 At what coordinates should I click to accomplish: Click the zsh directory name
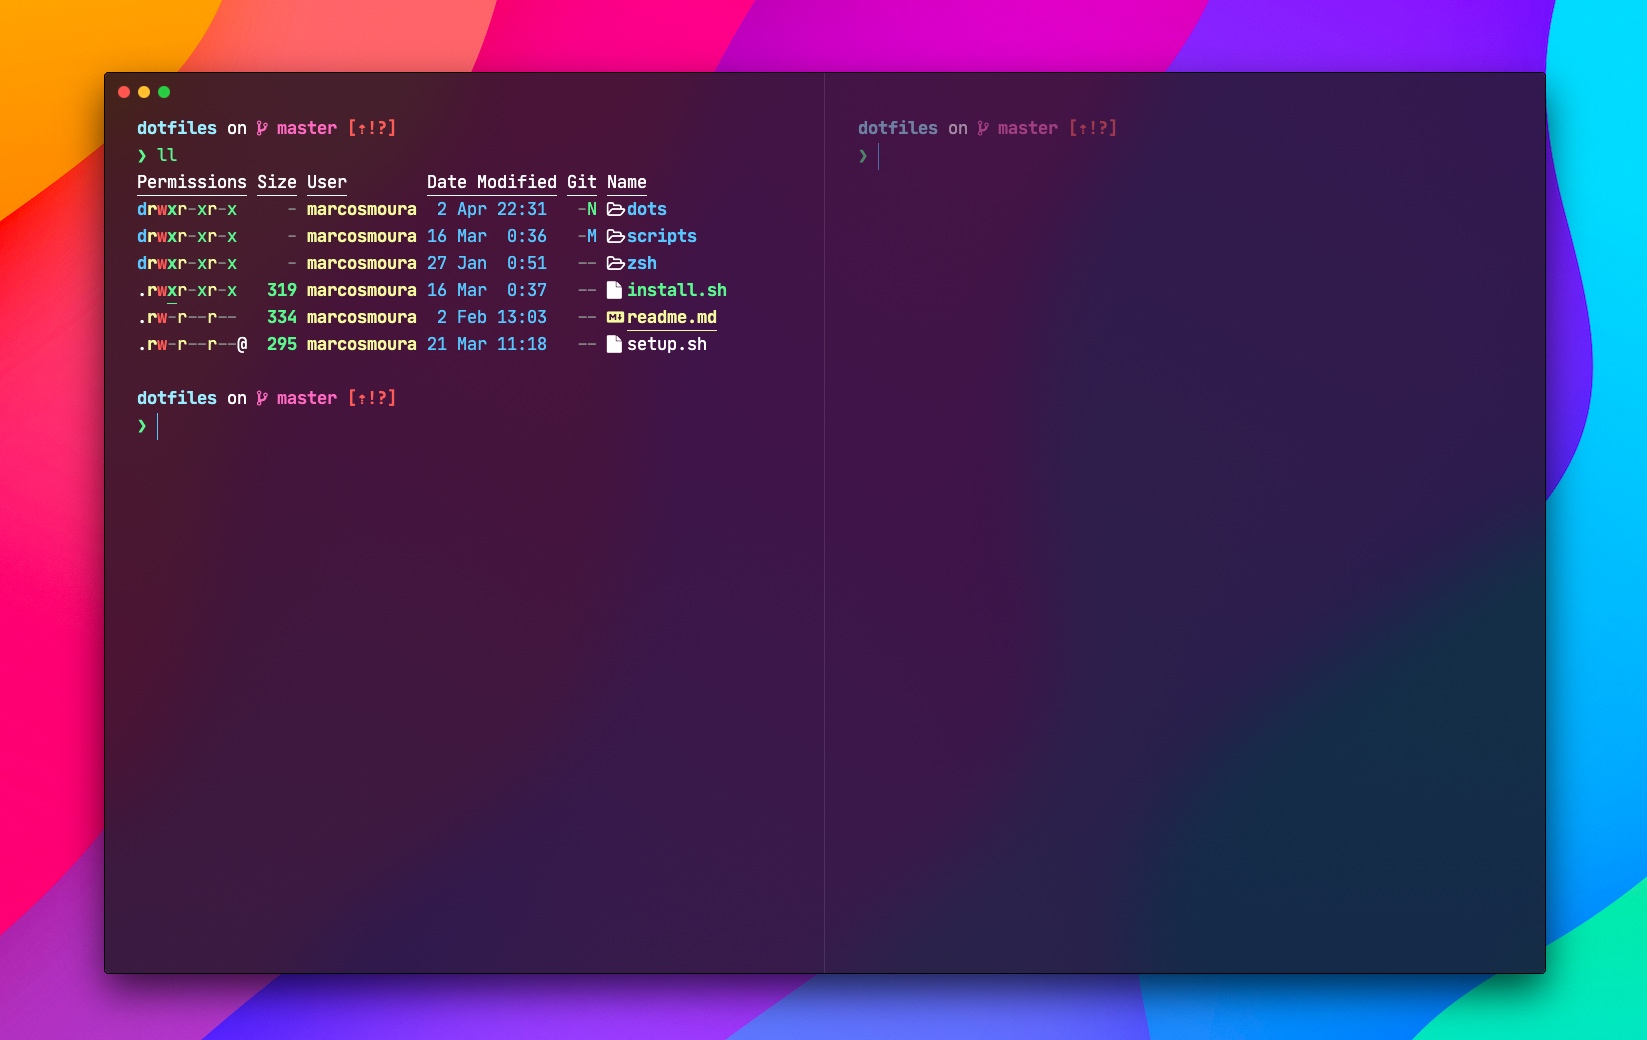641,263
